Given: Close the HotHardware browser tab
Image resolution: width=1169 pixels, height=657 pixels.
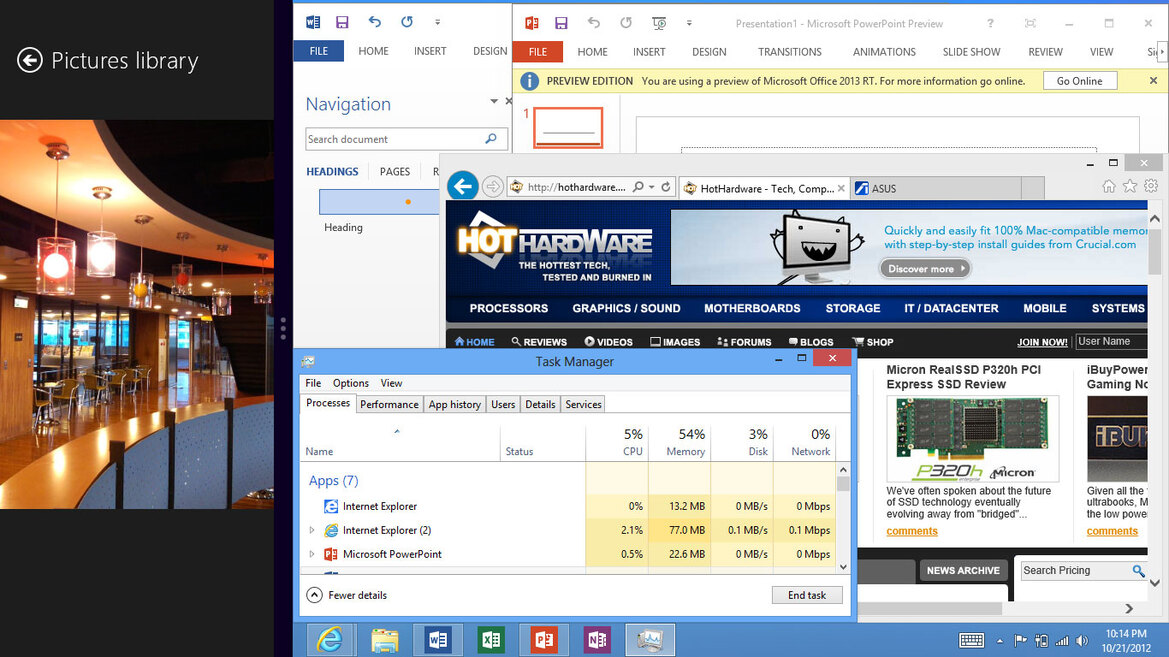Looking at the screenshot, I should [x=841, y=189].
